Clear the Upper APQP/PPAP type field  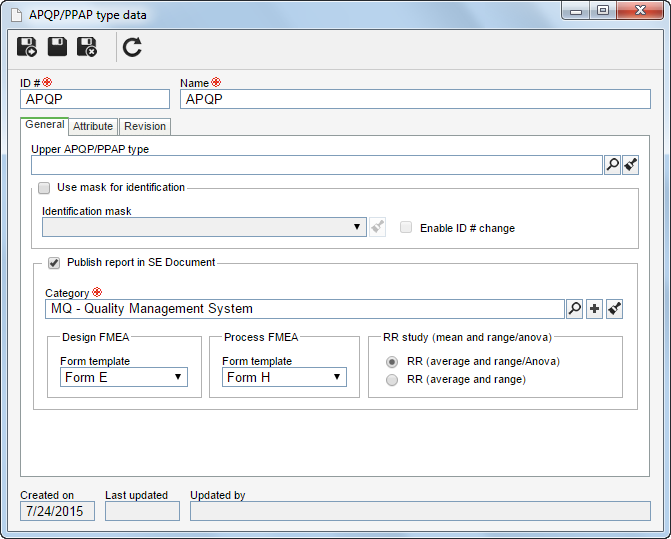630,165
